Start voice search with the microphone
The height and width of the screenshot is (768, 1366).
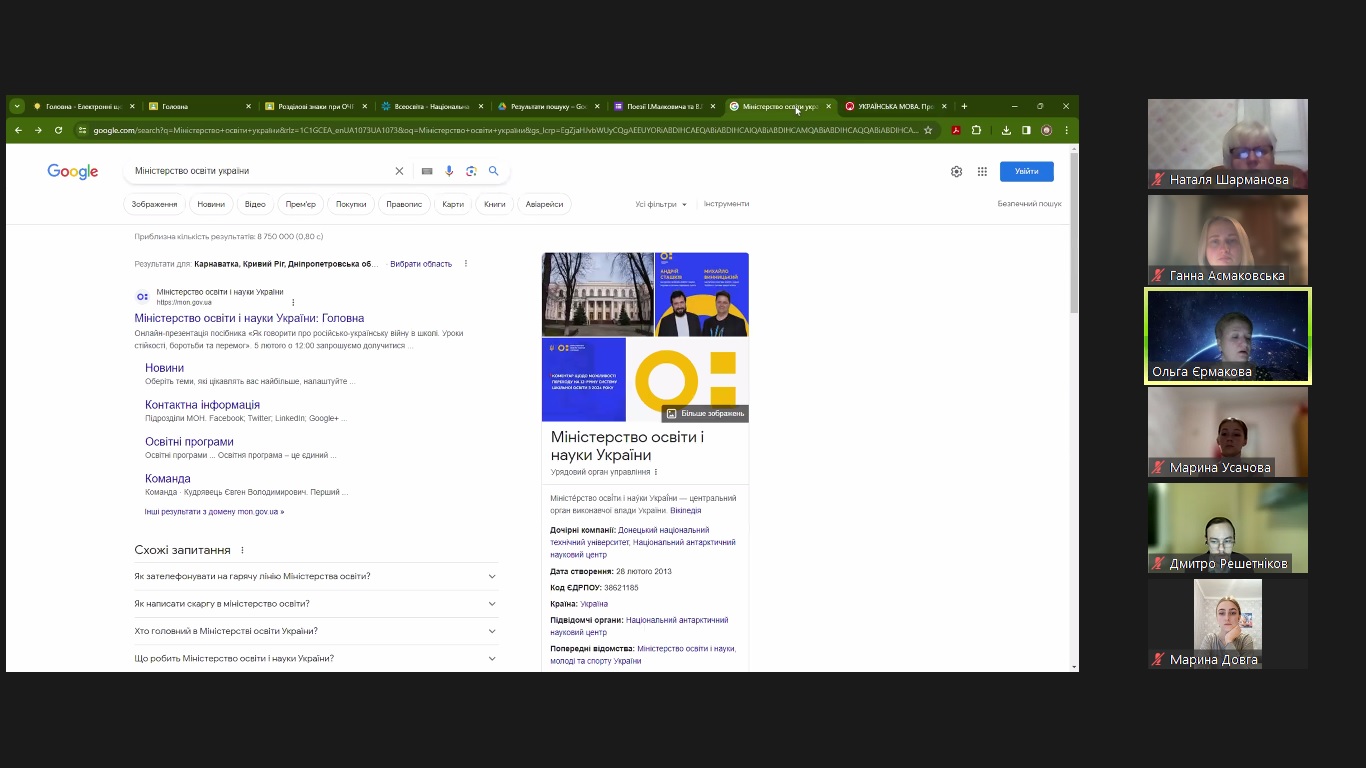coord(449,171)
